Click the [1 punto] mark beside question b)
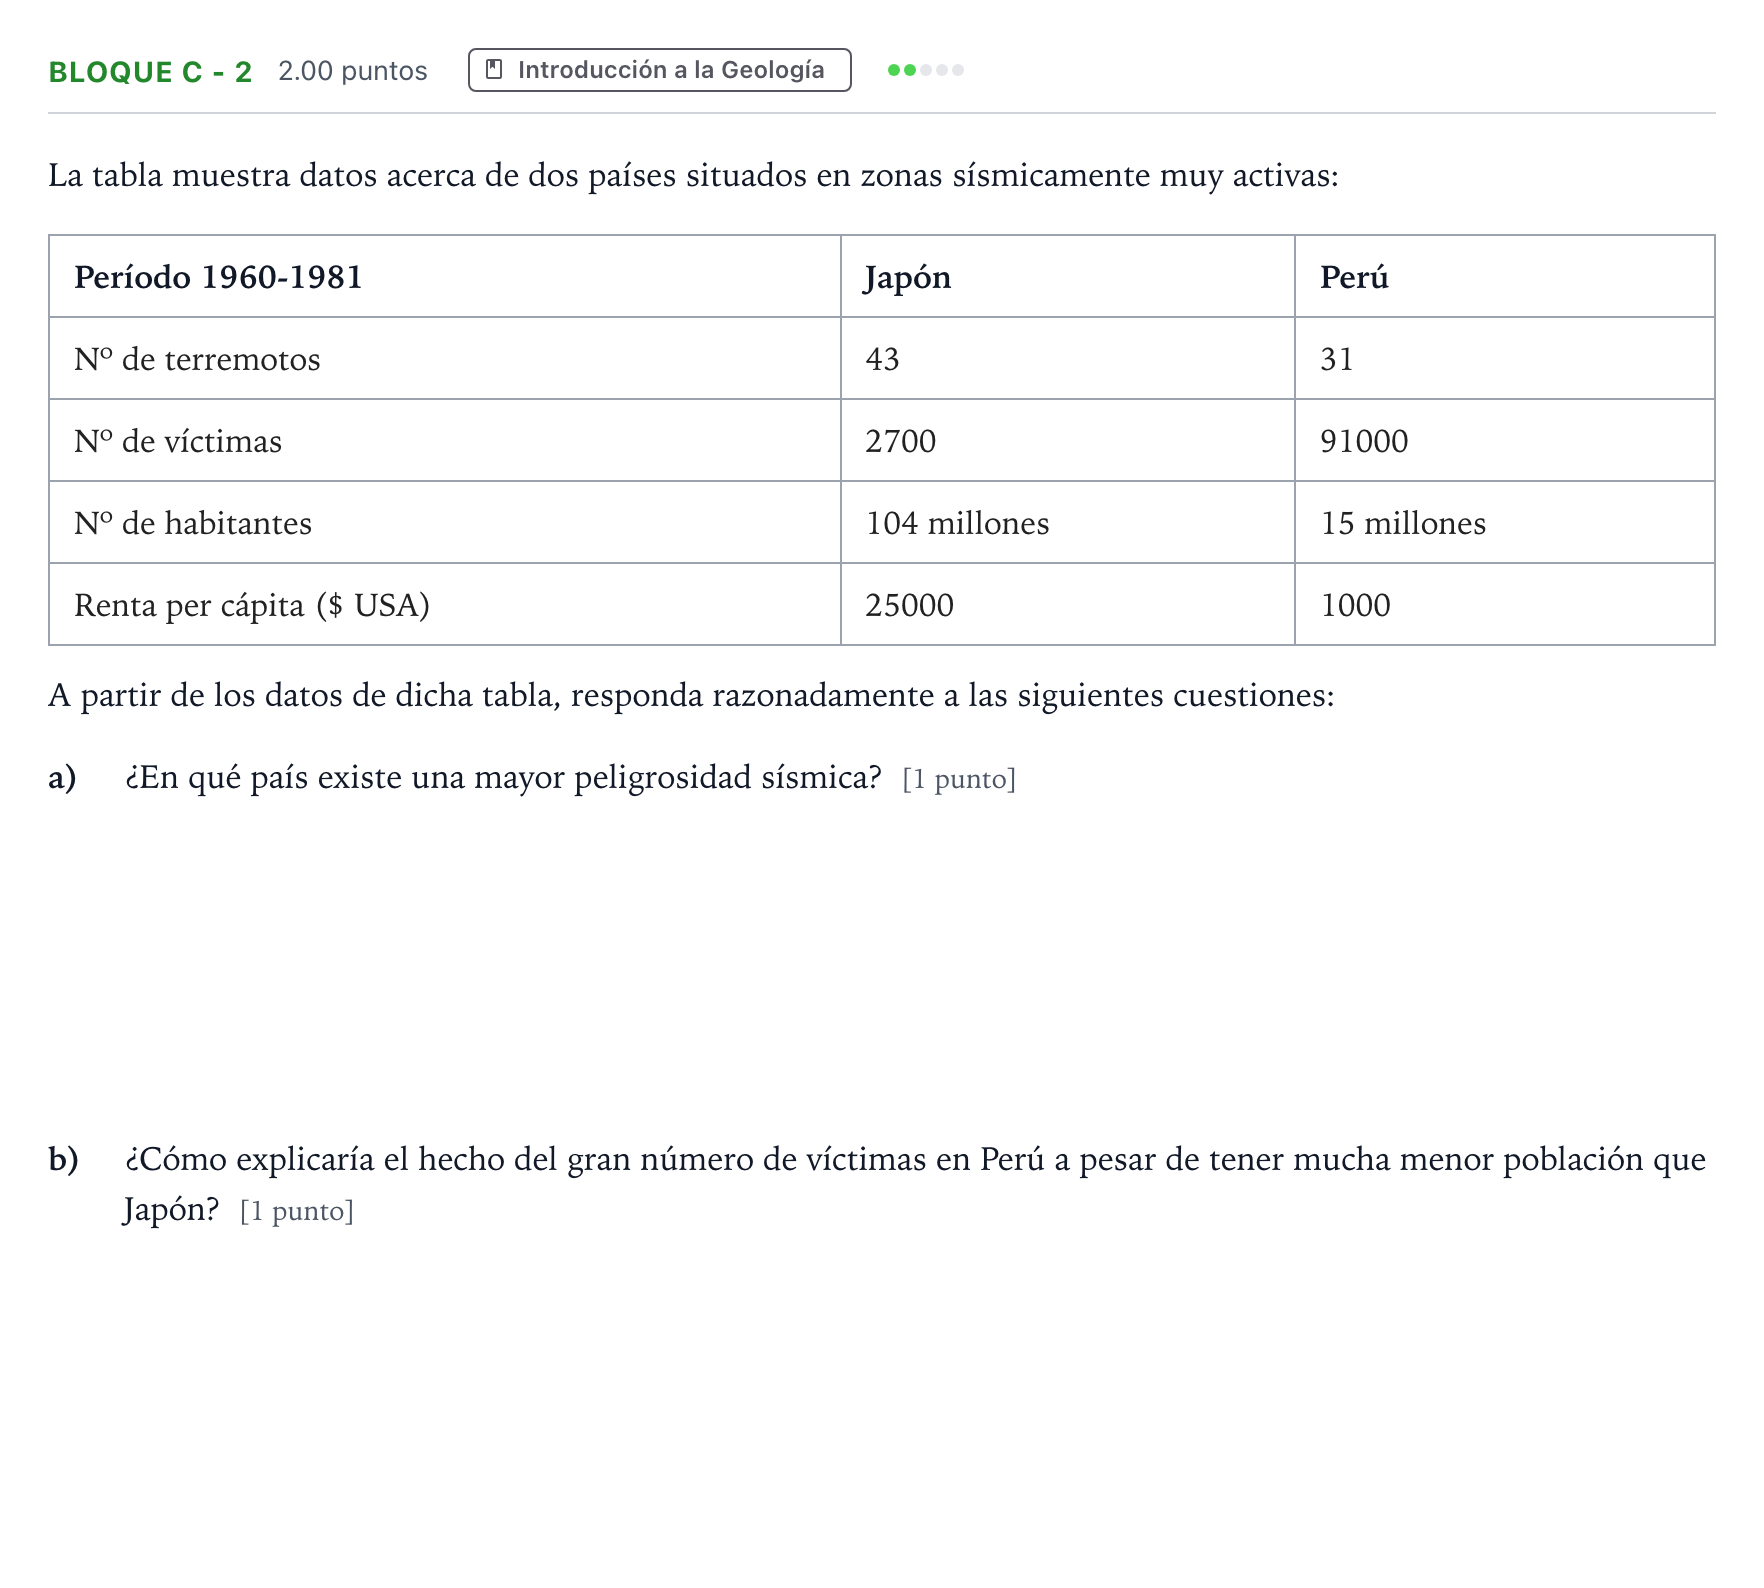 click(x=297, y=1211)
